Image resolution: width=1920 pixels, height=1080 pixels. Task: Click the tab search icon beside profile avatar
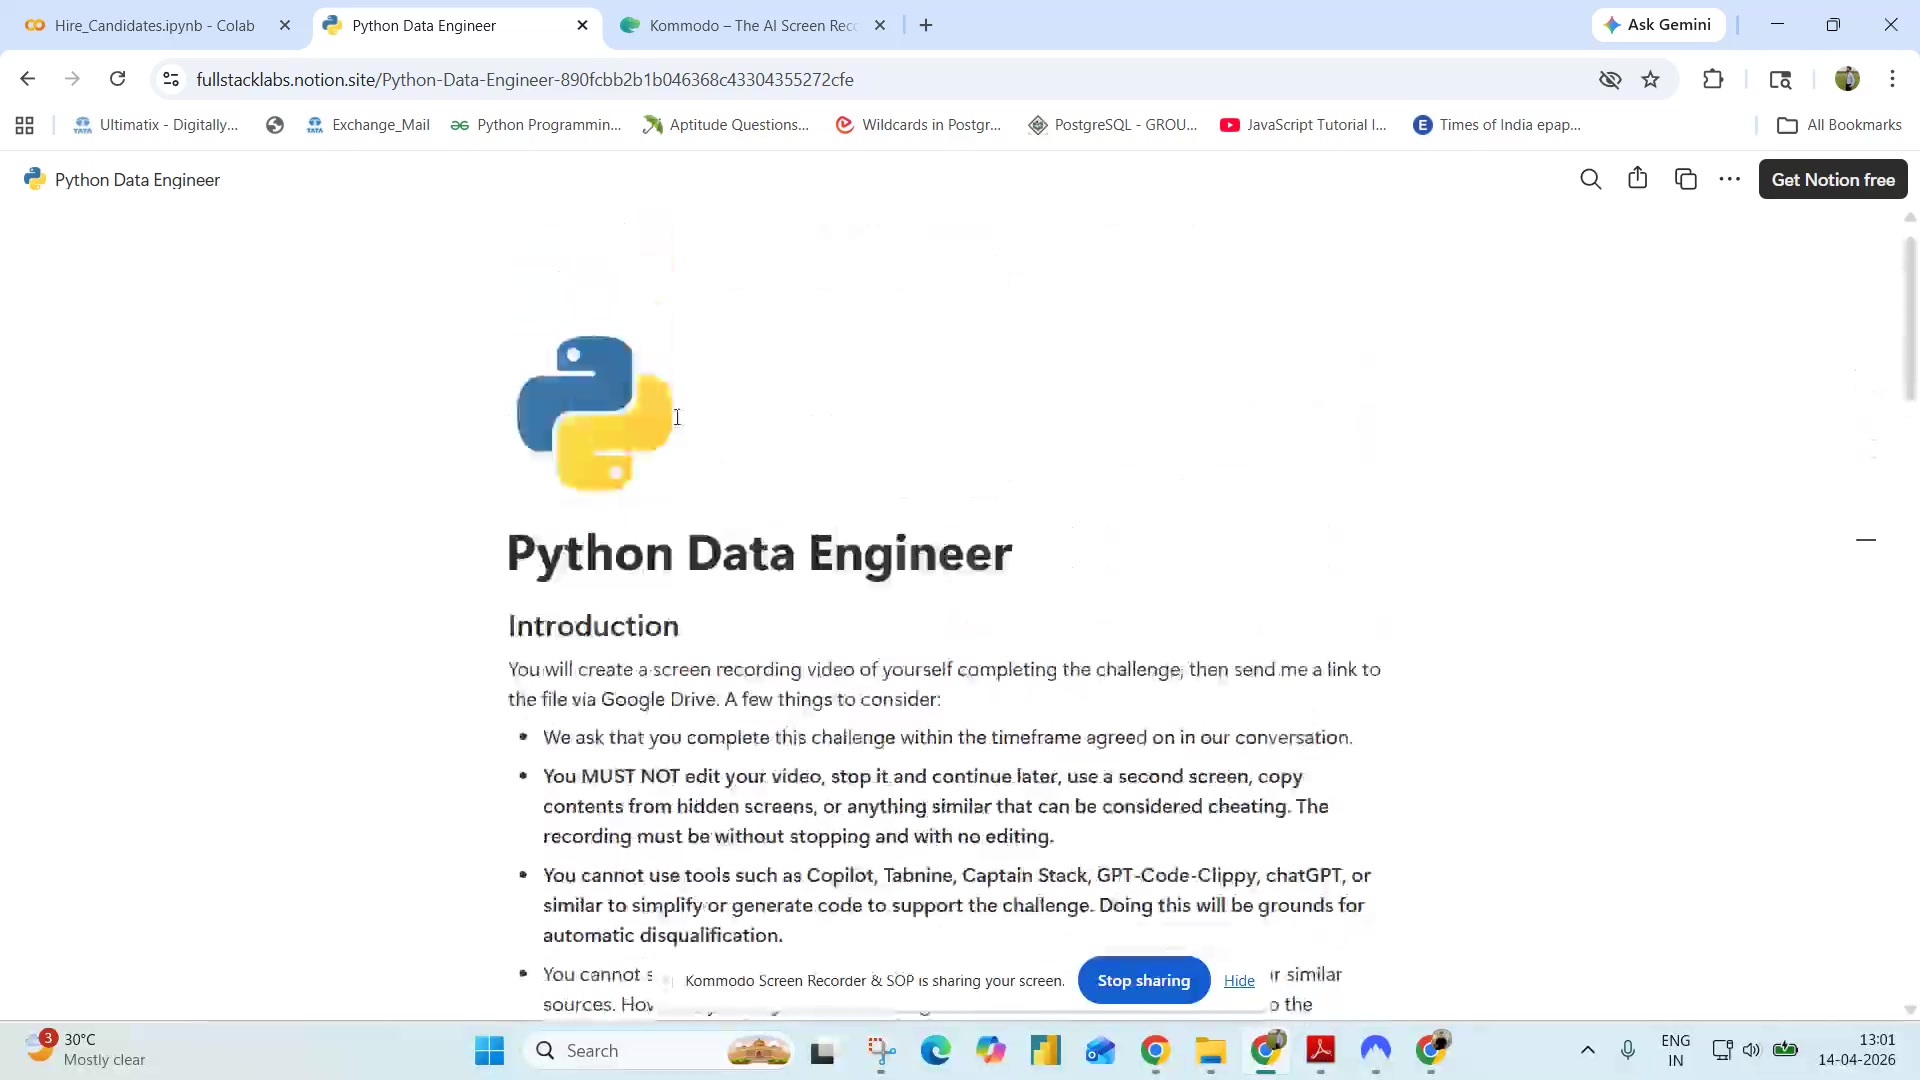(x=1780, y=79)
